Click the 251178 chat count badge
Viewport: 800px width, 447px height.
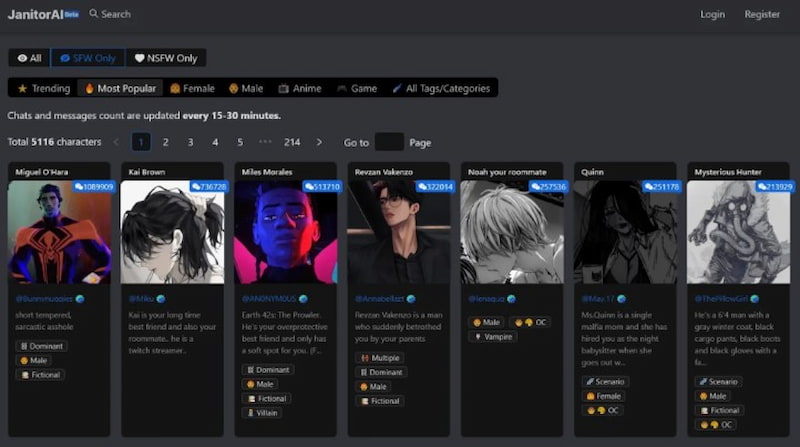662,187
